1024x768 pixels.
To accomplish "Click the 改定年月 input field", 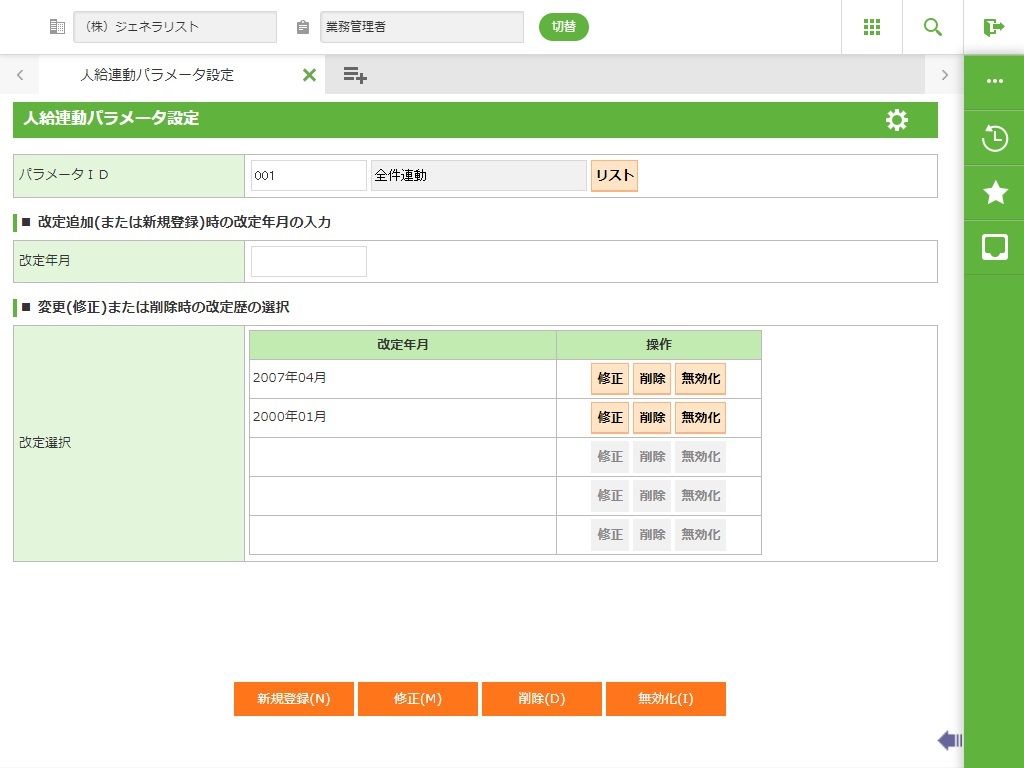I will click(309, 261).
